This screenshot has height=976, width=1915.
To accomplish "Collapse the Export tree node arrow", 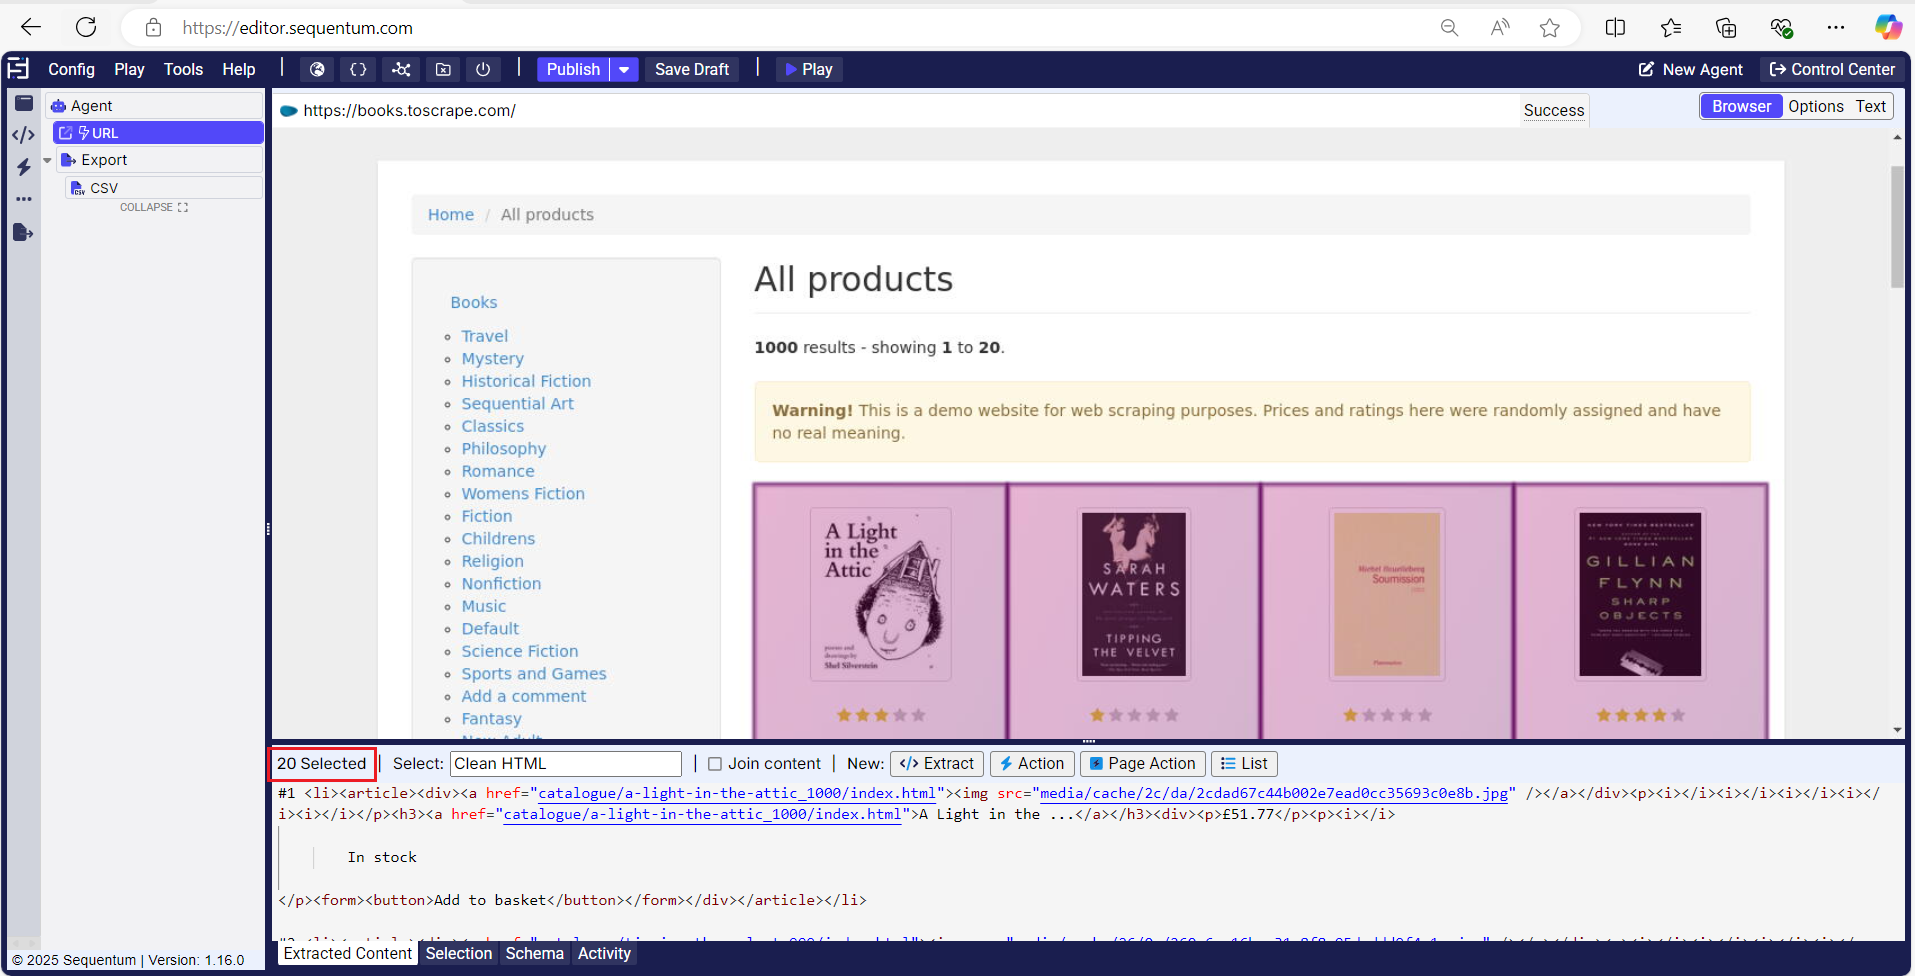I will (47, 160).
